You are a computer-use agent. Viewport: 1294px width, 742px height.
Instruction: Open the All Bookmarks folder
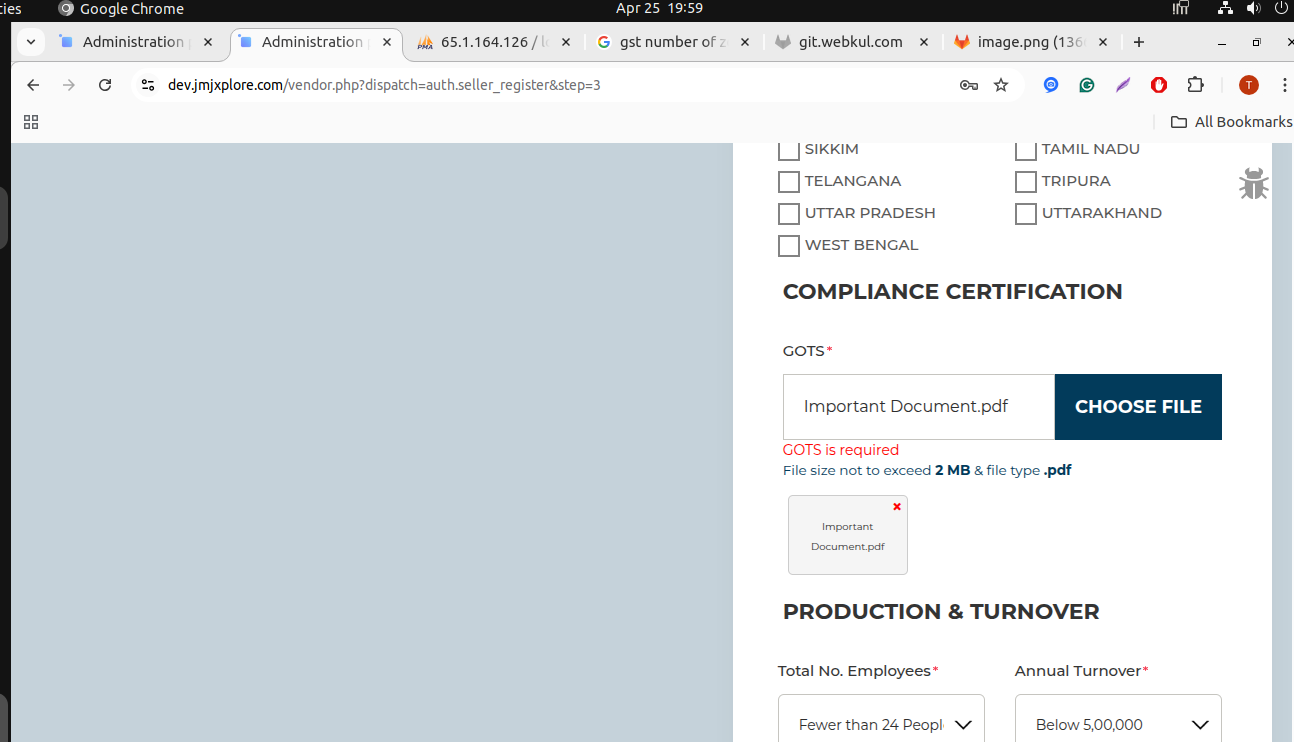click(1231, 122)
